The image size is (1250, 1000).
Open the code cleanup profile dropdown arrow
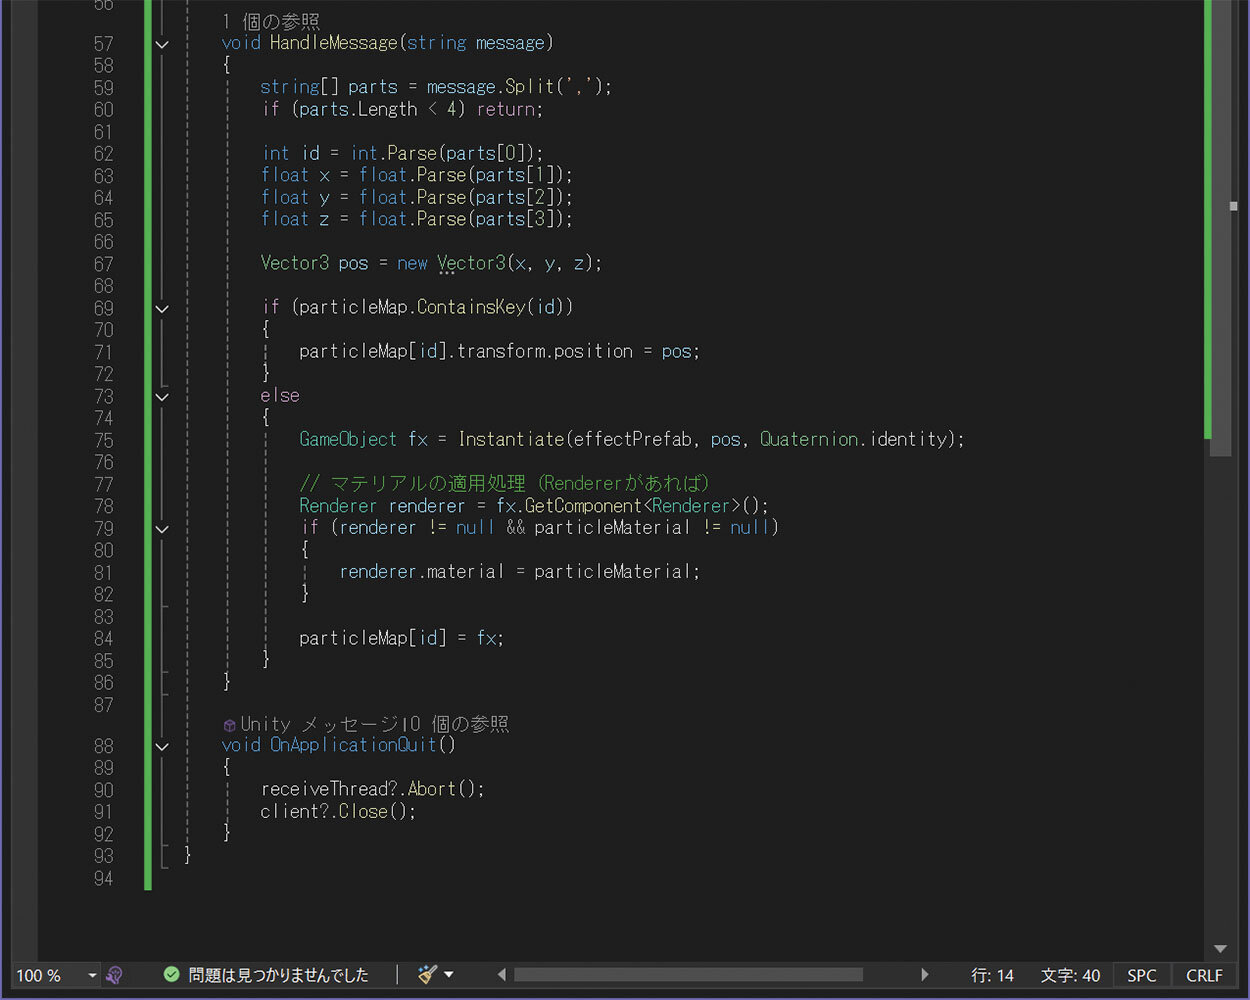tap(449, 974)
